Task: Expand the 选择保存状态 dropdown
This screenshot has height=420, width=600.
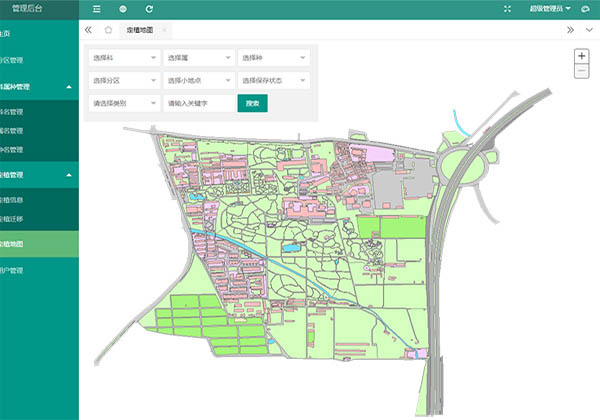Action: [x=274, y=80]
